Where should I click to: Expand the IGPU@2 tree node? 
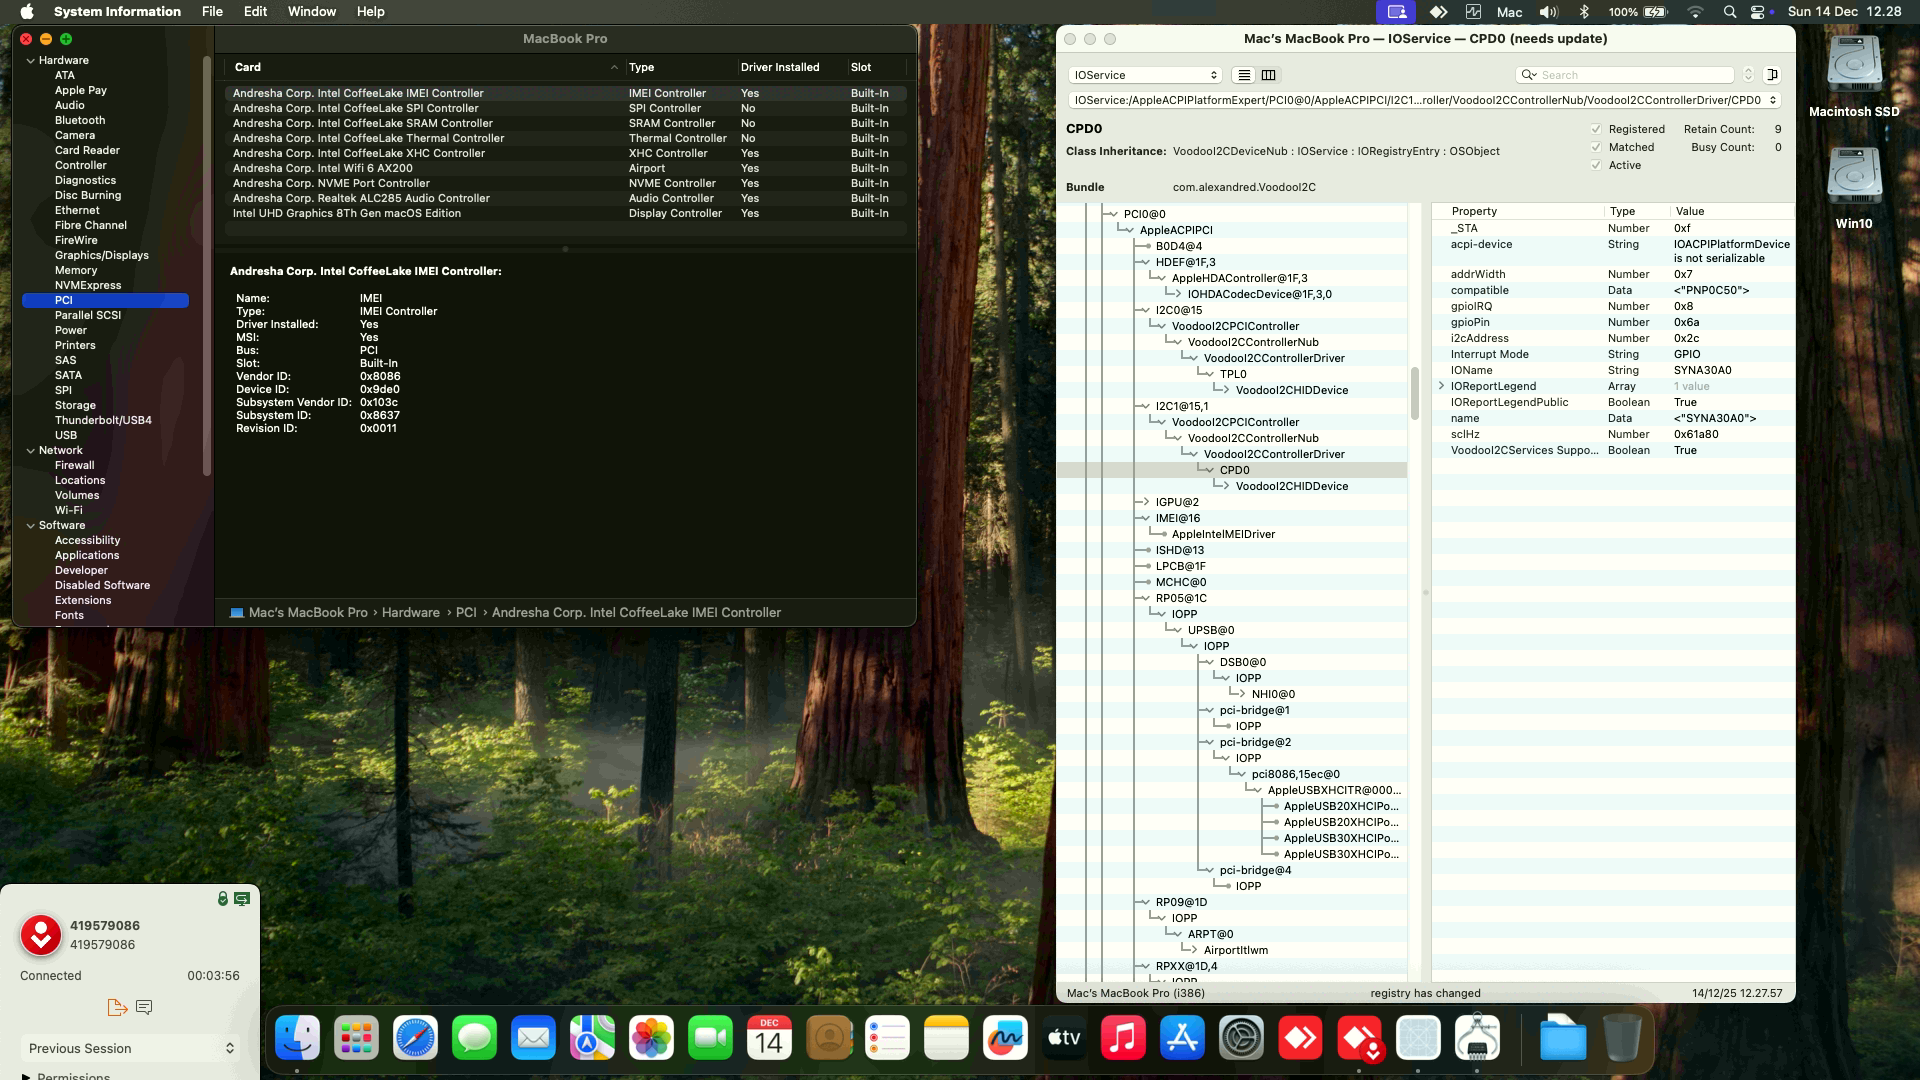point(1145,502)
